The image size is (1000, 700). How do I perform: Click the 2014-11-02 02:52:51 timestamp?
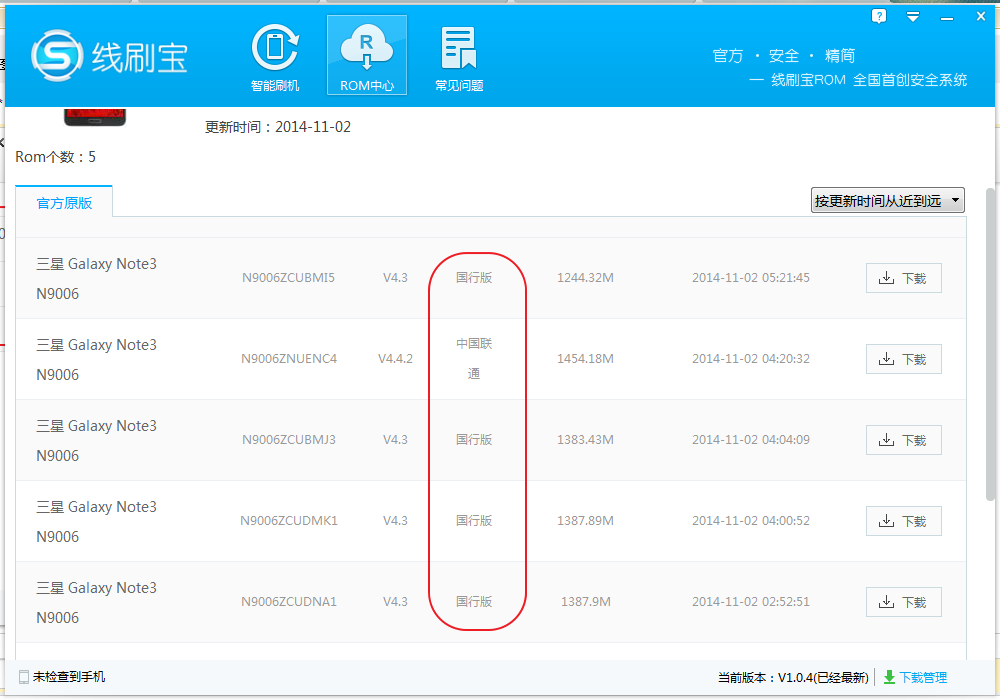pos(751,602)
